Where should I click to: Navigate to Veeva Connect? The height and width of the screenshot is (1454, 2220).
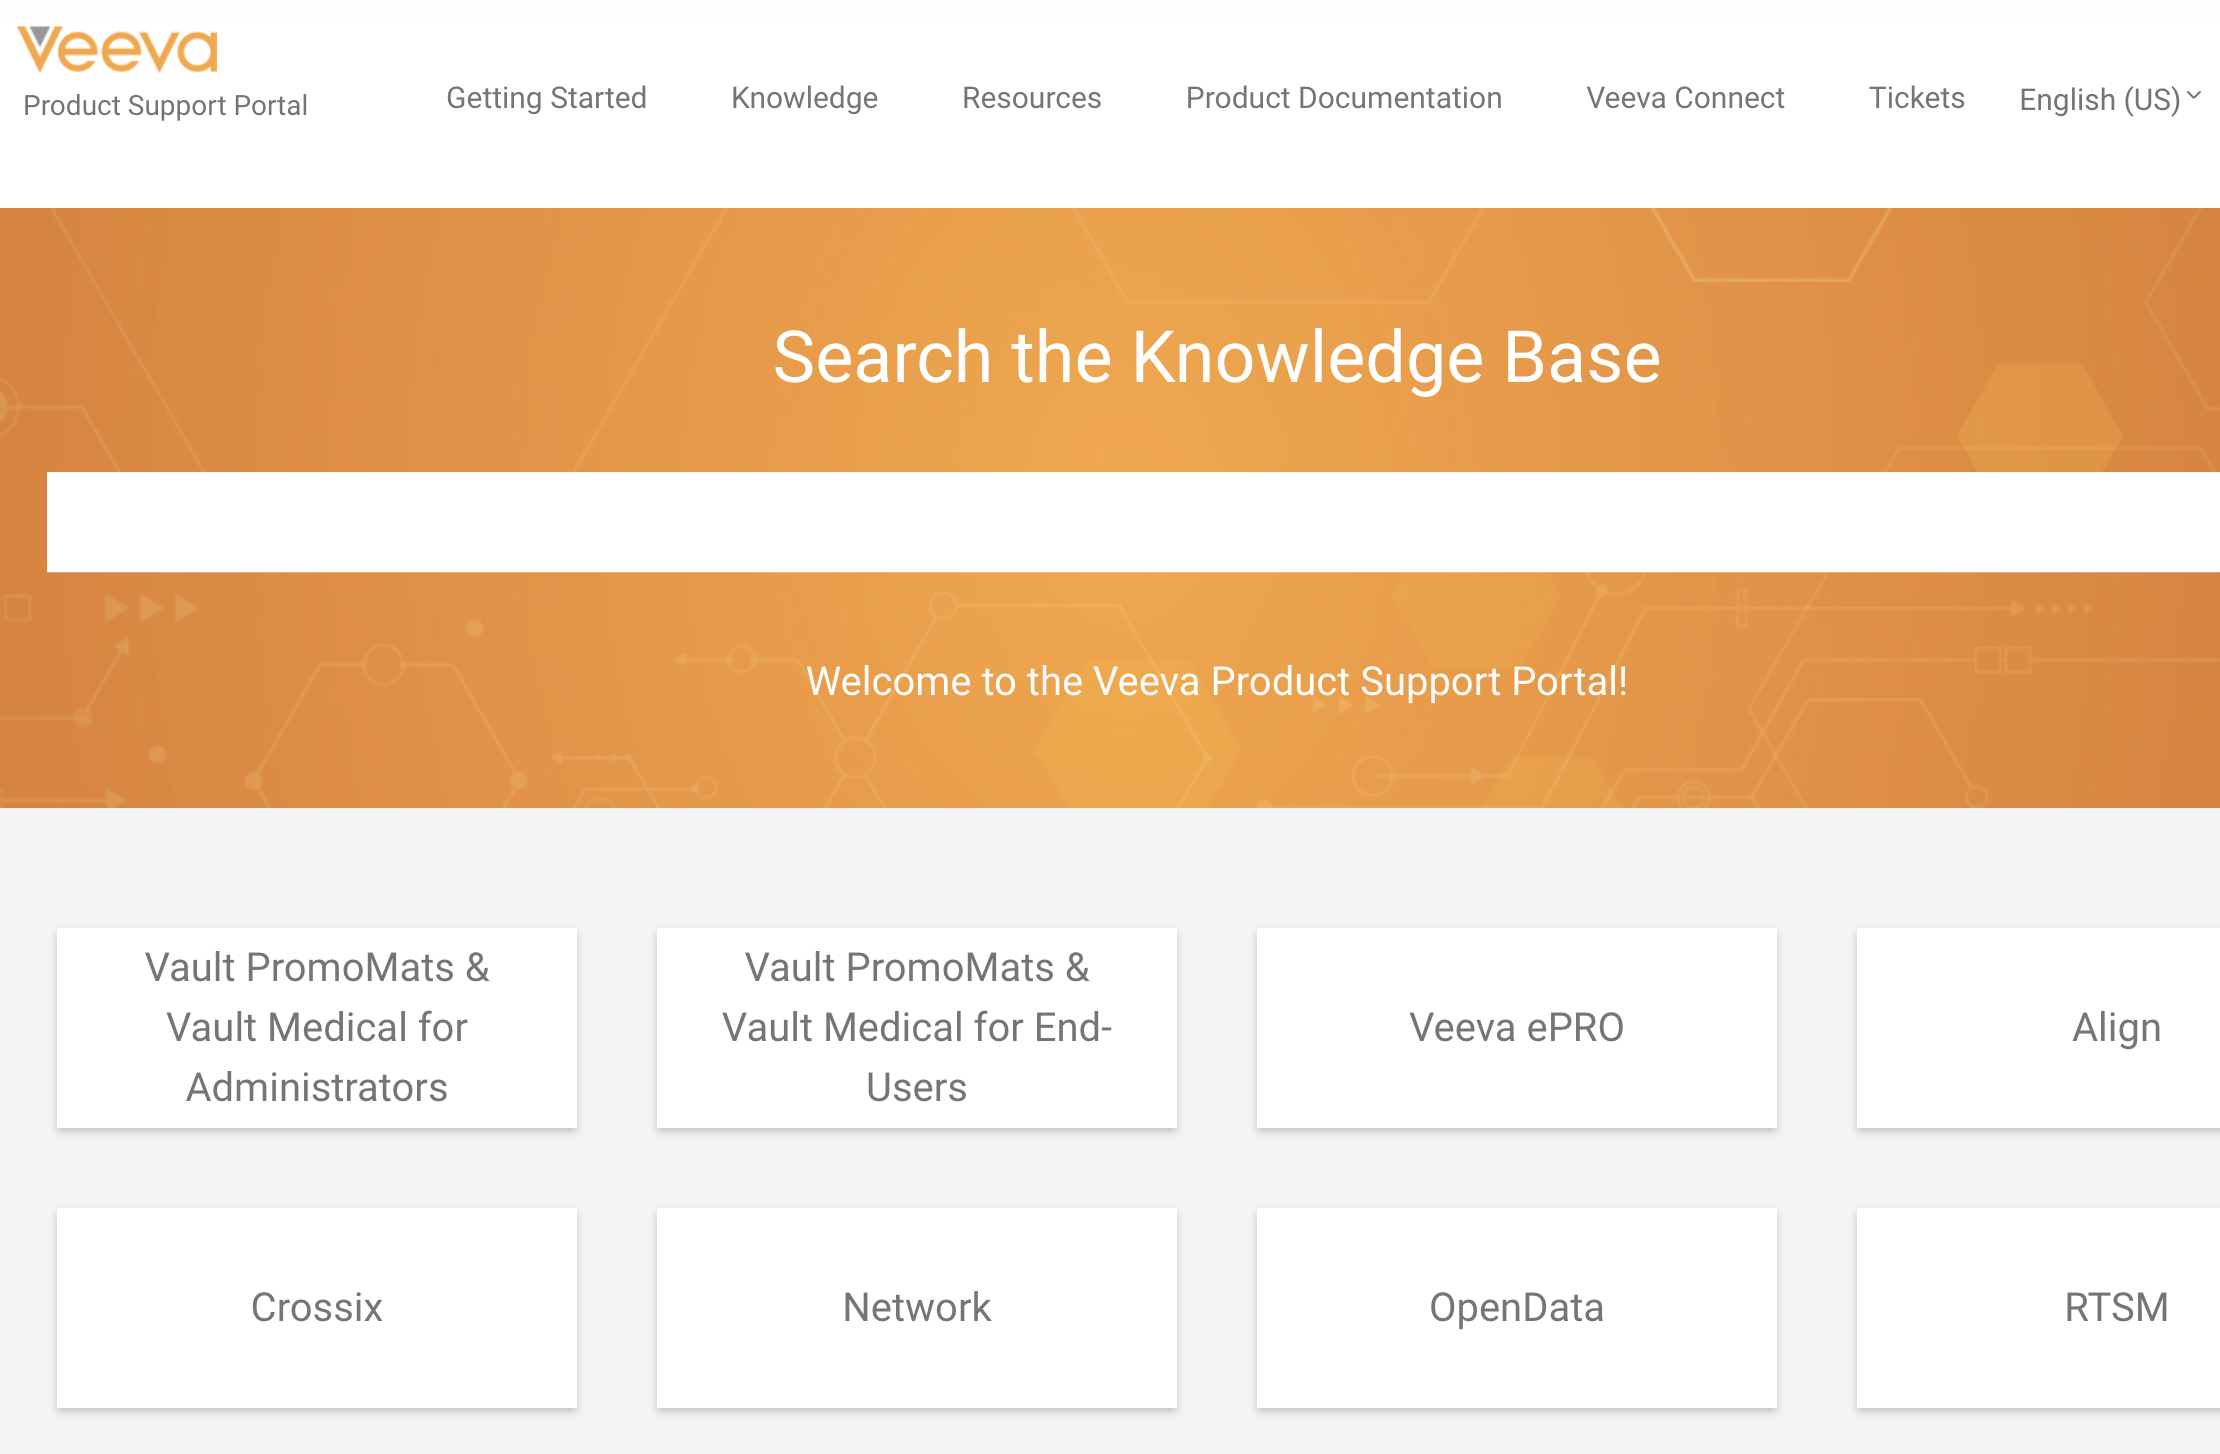coord(1685,98)
